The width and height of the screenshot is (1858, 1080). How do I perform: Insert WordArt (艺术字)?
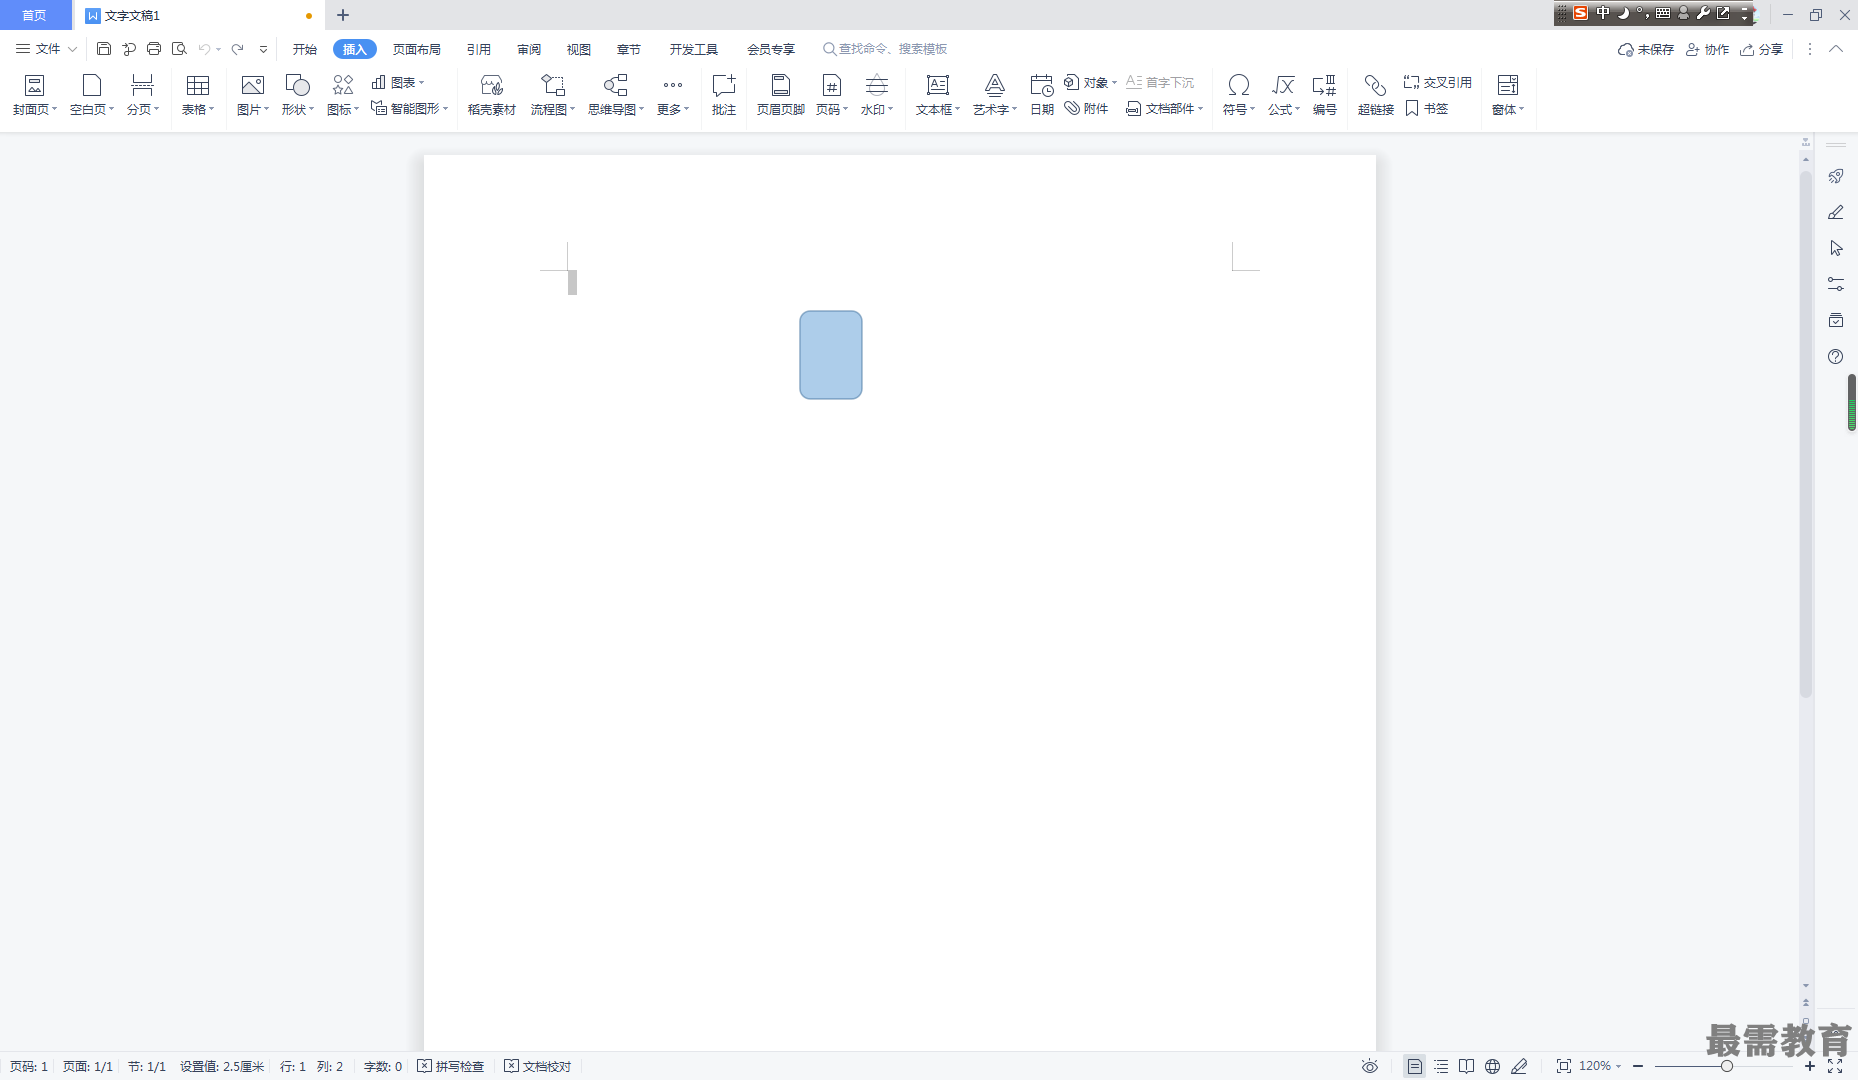(995, 95)
